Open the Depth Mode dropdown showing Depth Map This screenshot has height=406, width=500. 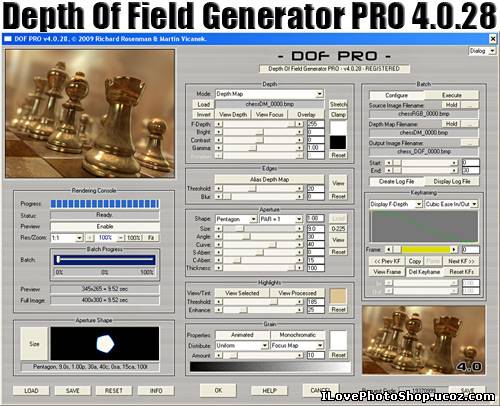click(x=269, y=94)
